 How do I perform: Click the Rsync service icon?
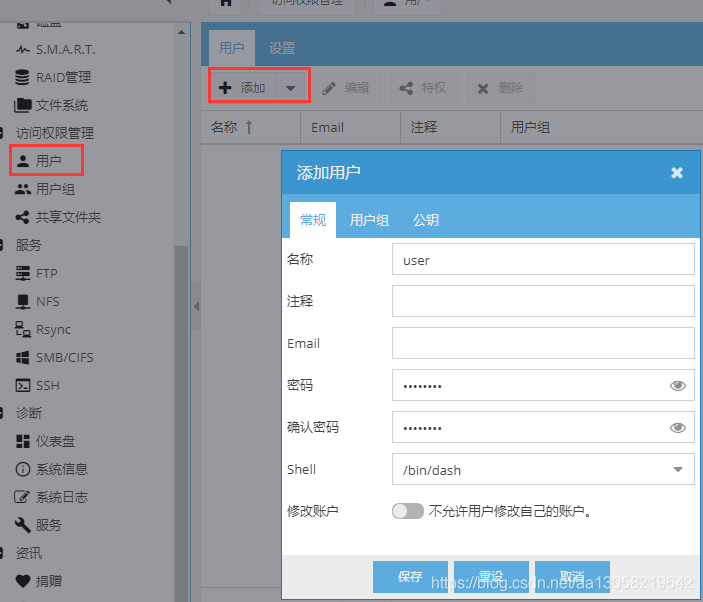22,329
